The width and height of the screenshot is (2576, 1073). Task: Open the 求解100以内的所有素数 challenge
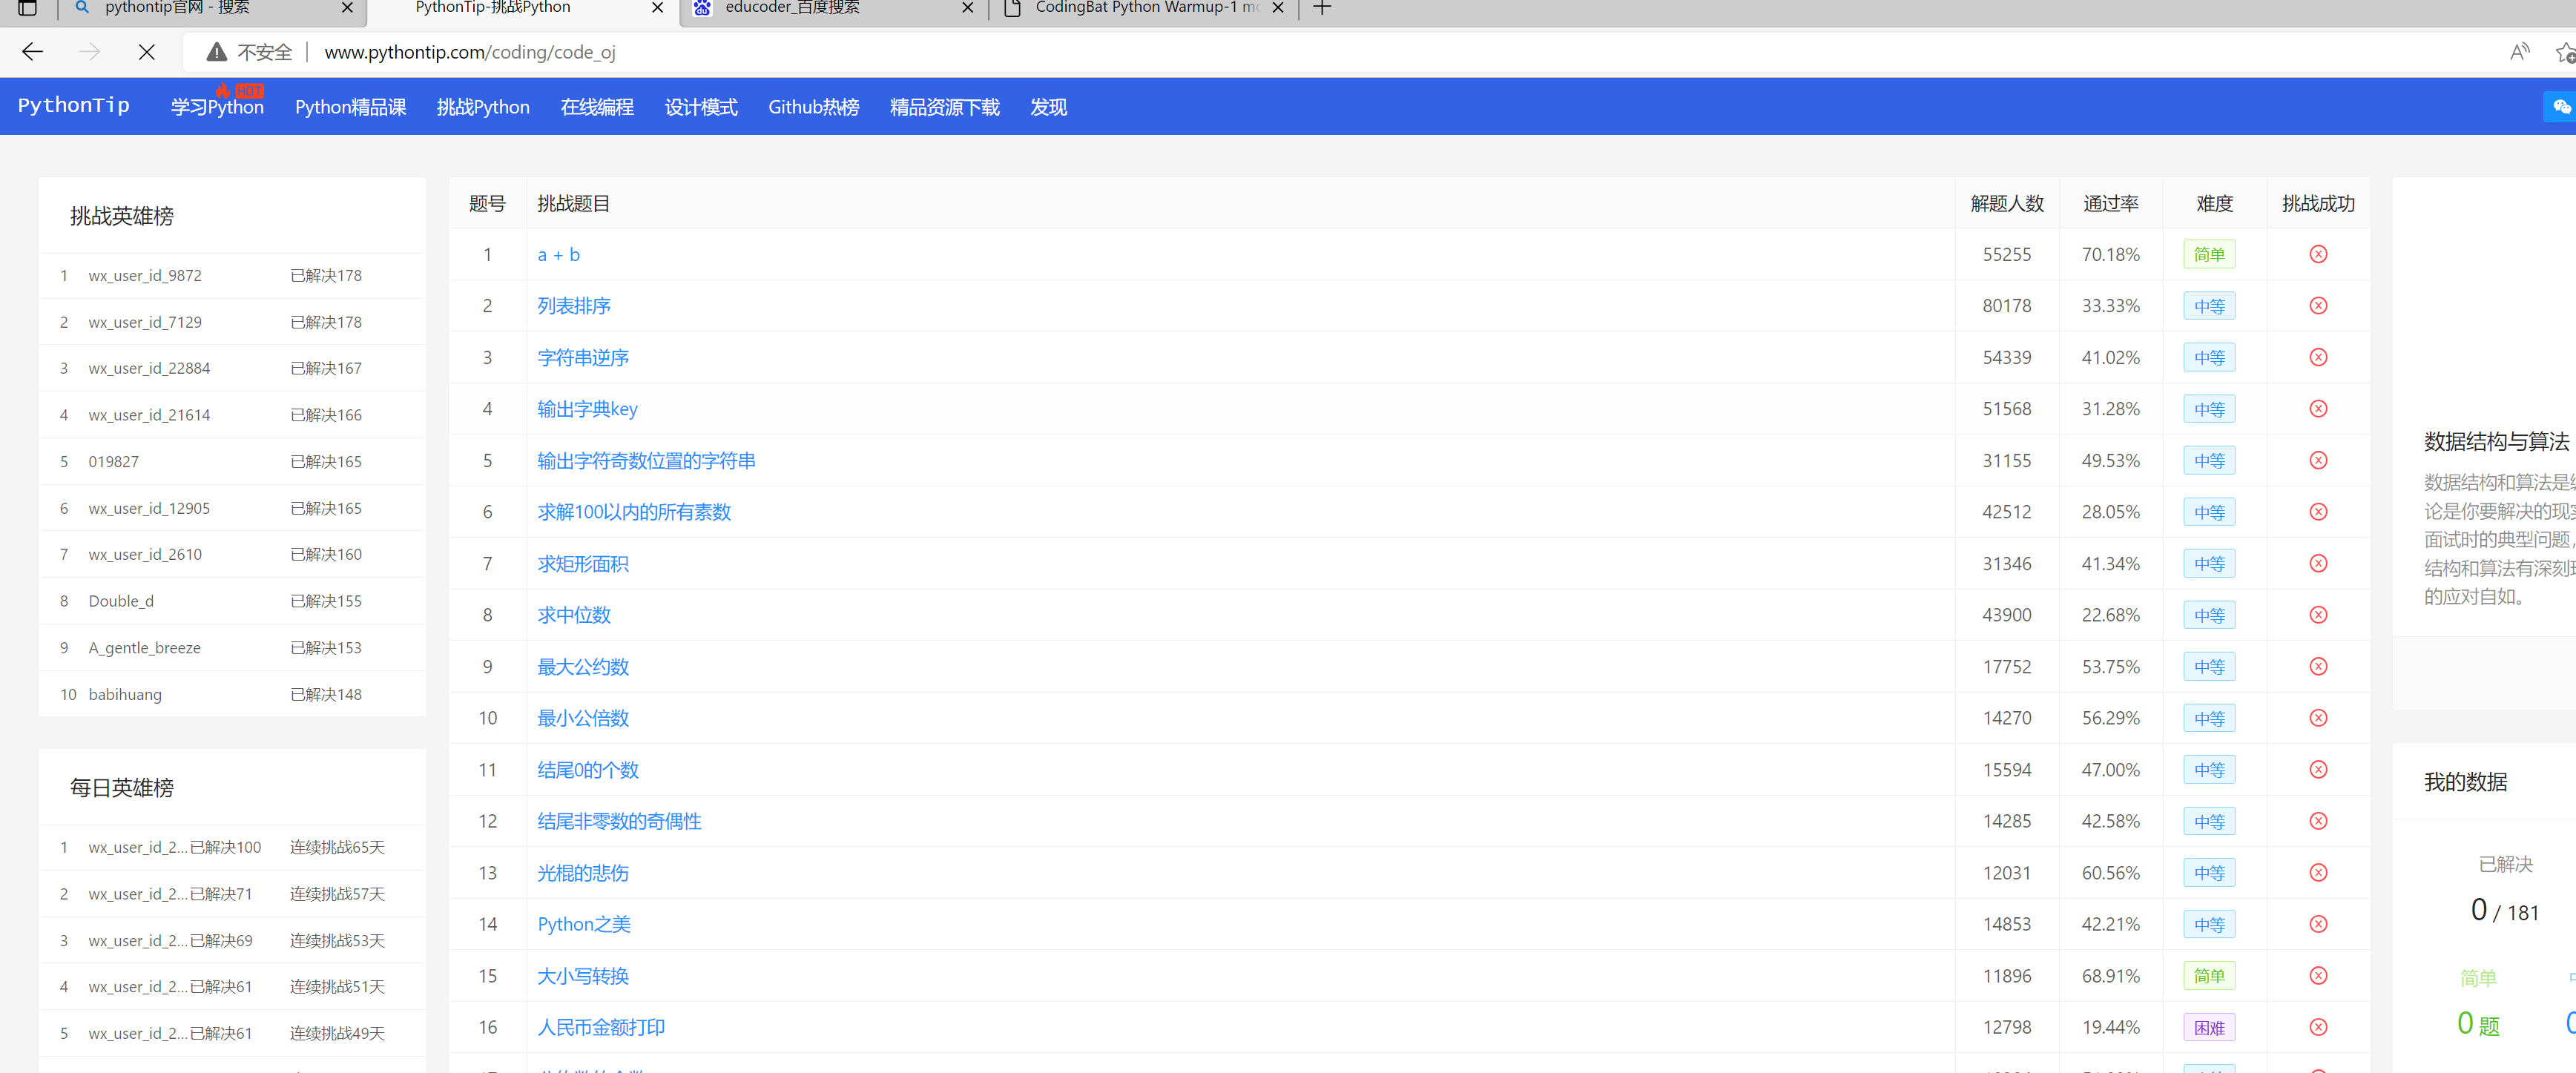[634, 512]
